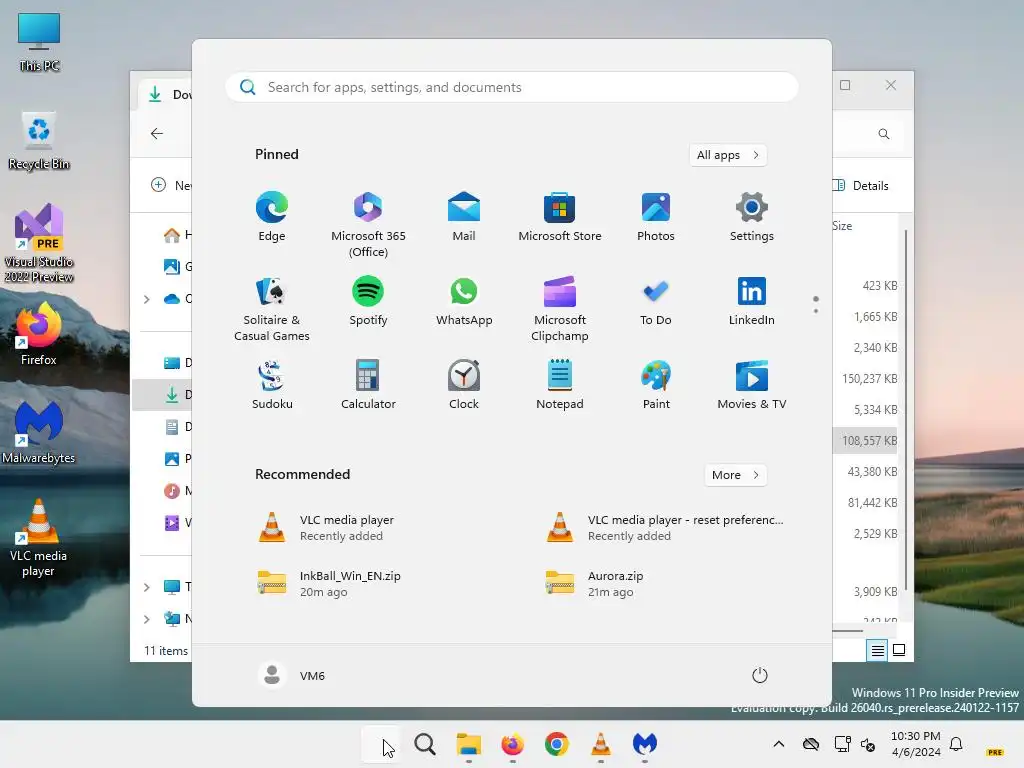Screen dimensions: 1024x768
Task: Open Google Chrome from the taskbar
Action: (556, 744)
